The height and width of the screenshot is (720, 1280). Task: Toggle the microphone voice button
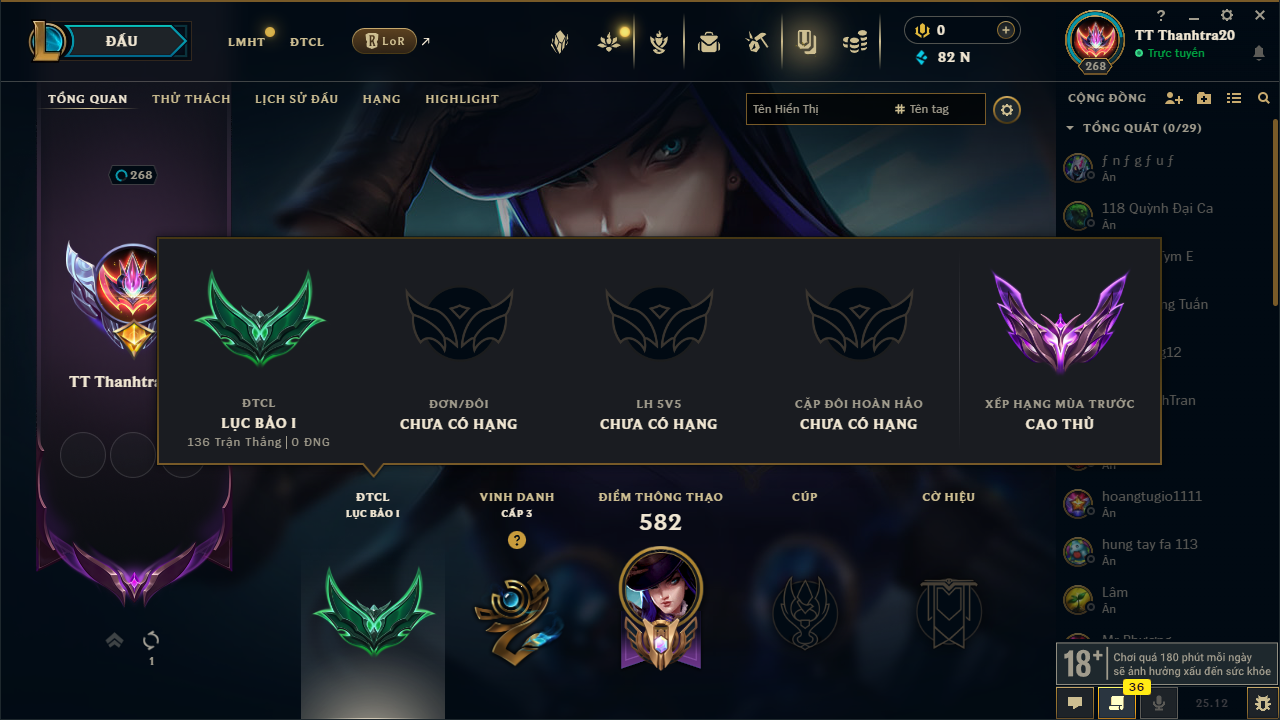[x=1159, y=703]
